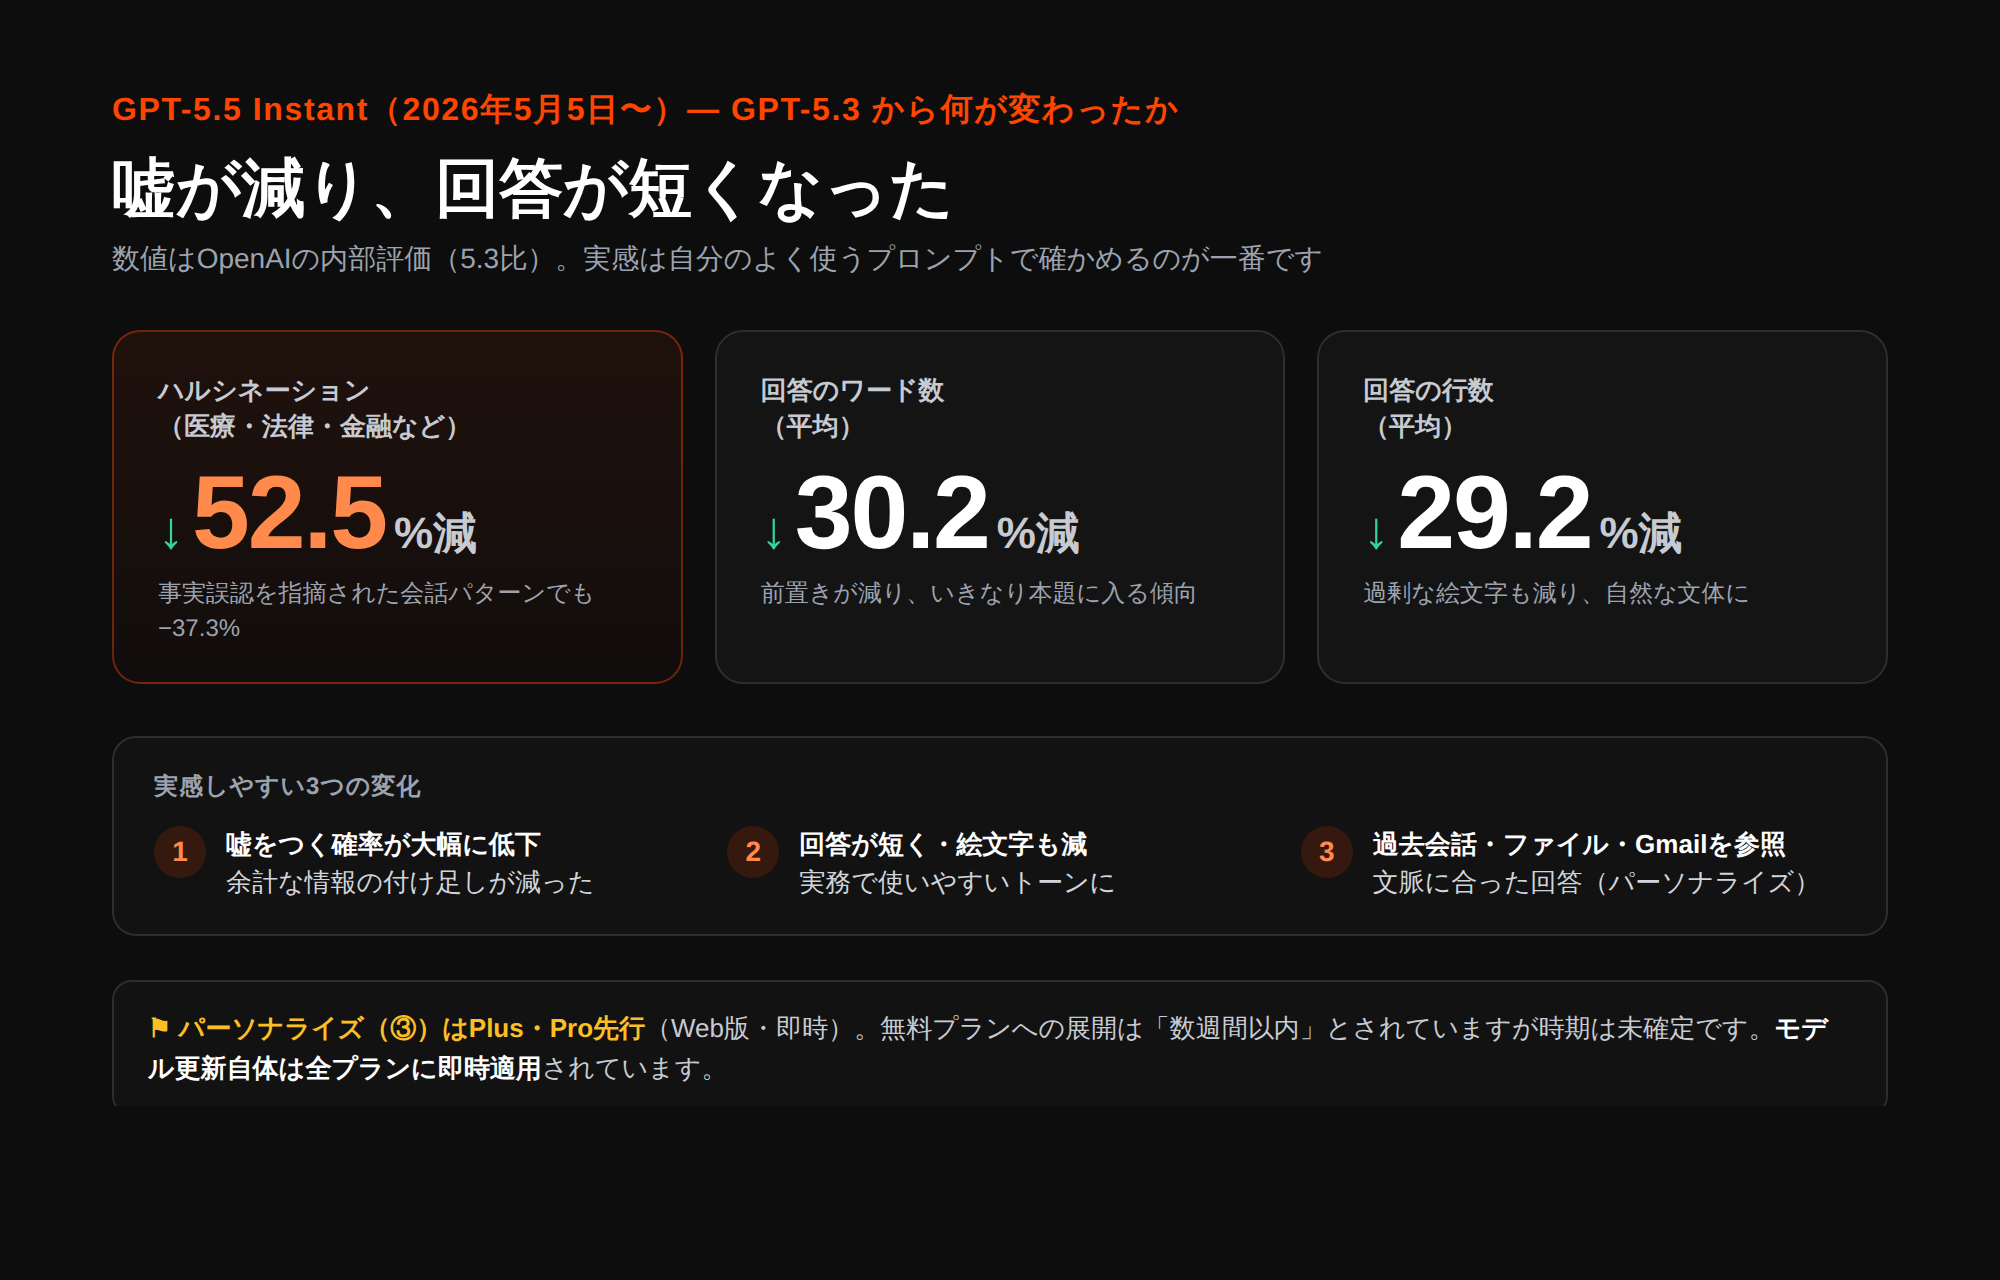
Task: Click the bold text 'ル更新自体は全プランに即時適用'
Action: [344, 1068]
